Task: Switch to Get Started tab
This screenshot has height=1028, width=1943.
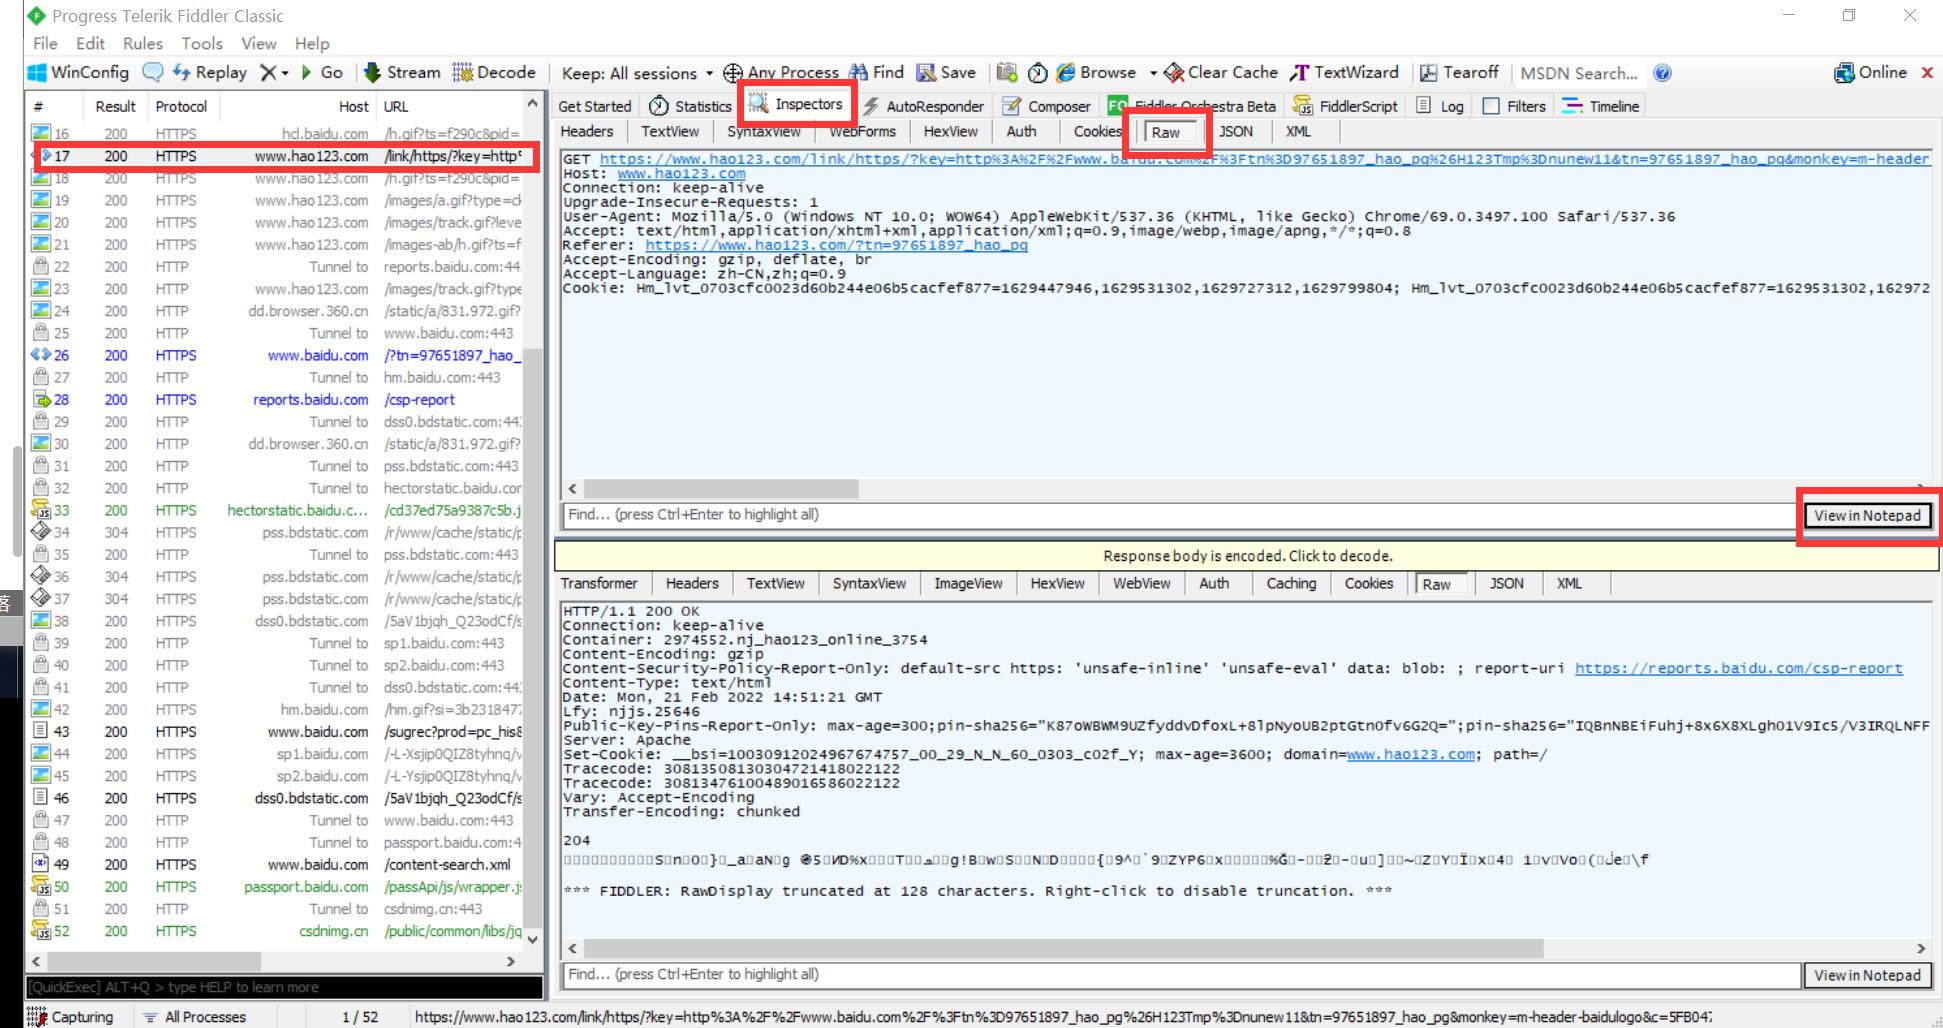Action: point(595,106)
